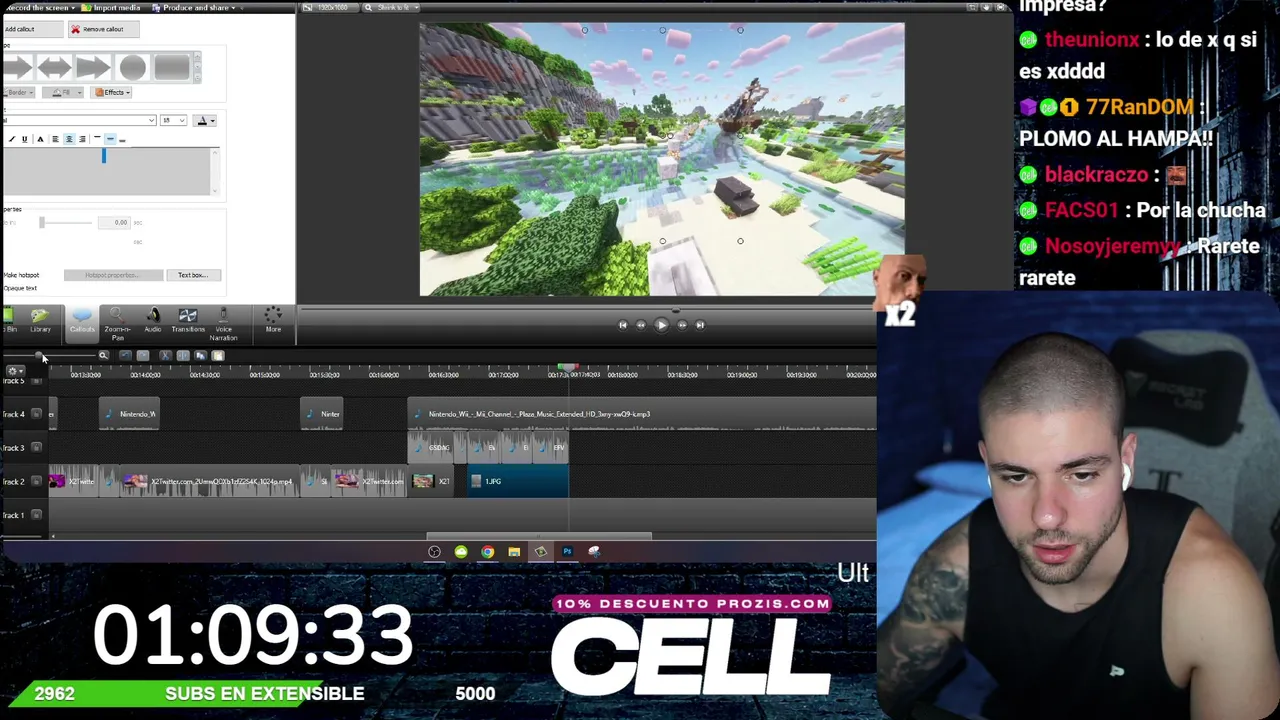Open the Transitions tab
Viewport: 1280px width, 720px height.
pos(188,321)
